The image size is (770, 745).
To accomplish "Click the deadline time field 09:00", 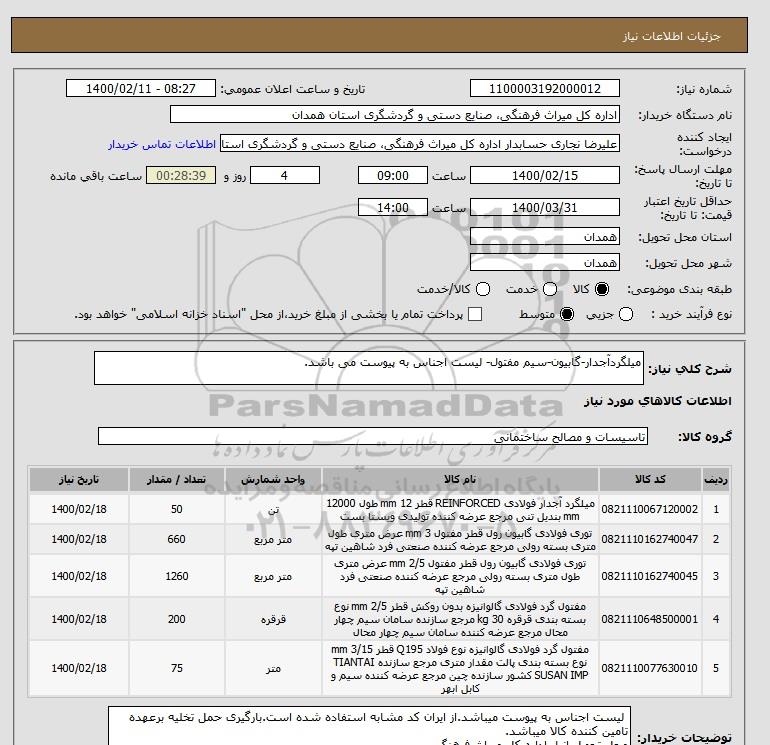I will coord(393,175).
